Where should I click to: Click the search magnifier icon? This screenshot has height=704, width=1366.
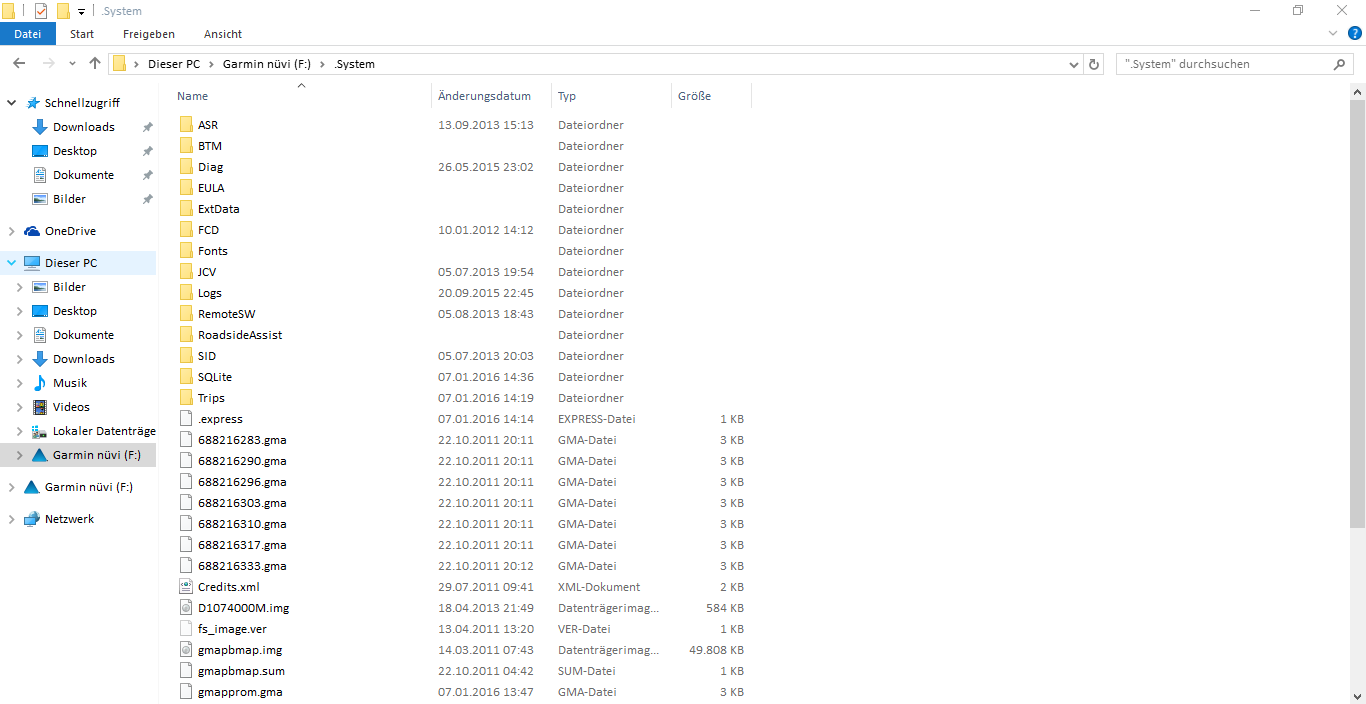(1340, 64)
